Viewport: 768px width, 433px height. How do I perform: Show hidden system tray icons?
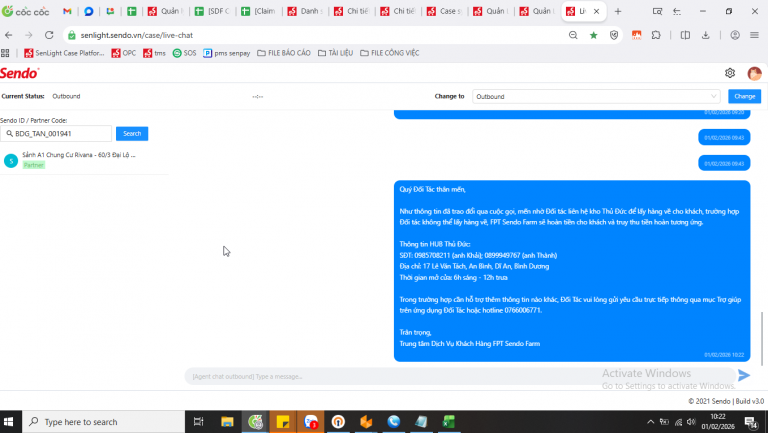[650, 422]
